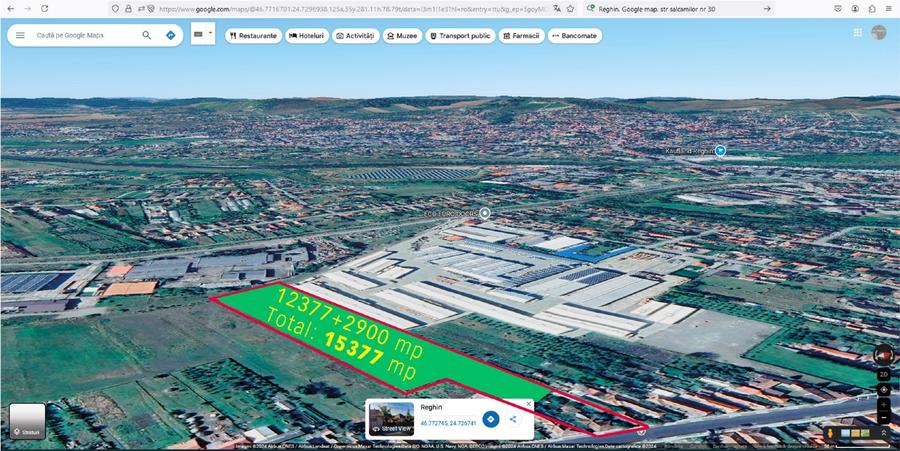This screenshot has width=900, height=451.
Task: Click directions button in Reghin card
Action: coord(490,419)
